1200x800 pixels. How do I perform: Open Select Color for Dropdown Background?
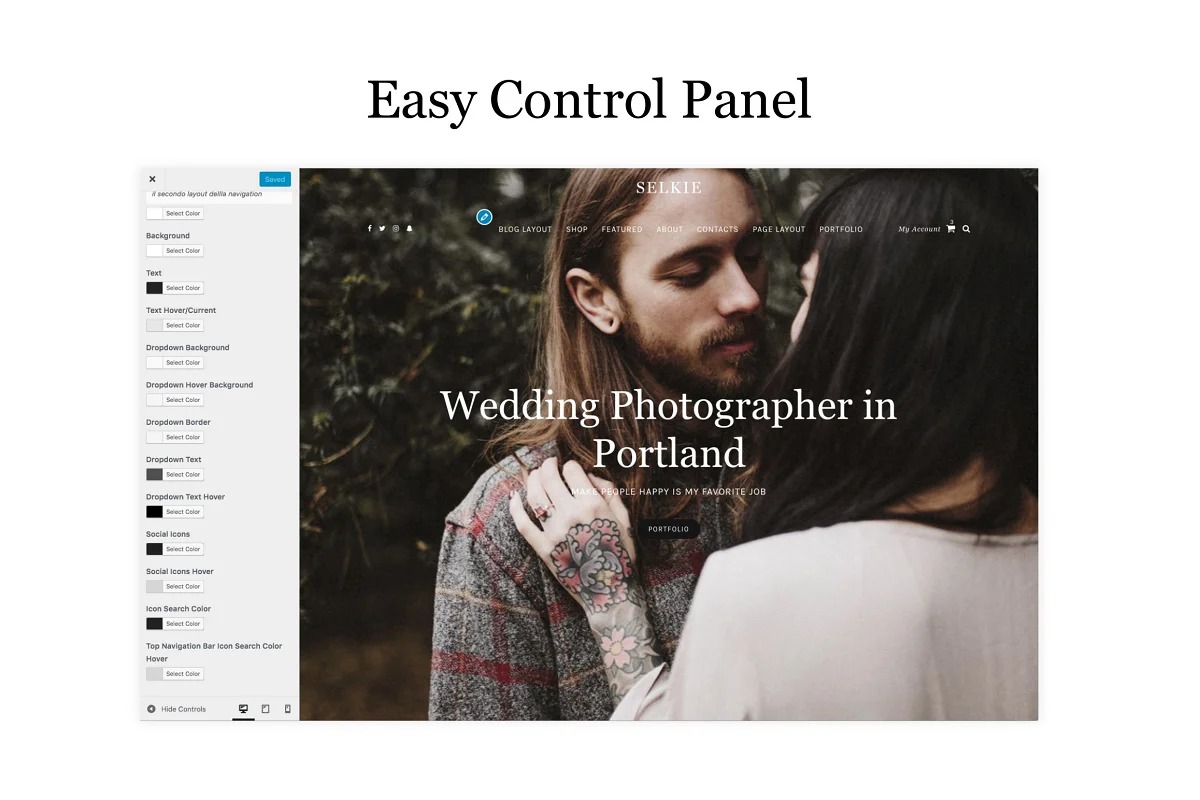[x=183, y=363]
